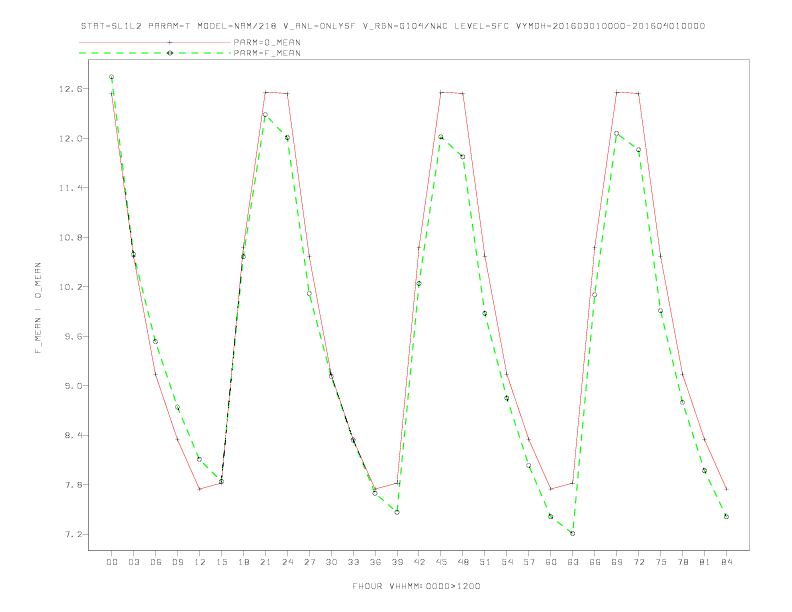Click the O_MEAN plus marker at hour 12
The image size is (792, 612).
pos(200,489)
